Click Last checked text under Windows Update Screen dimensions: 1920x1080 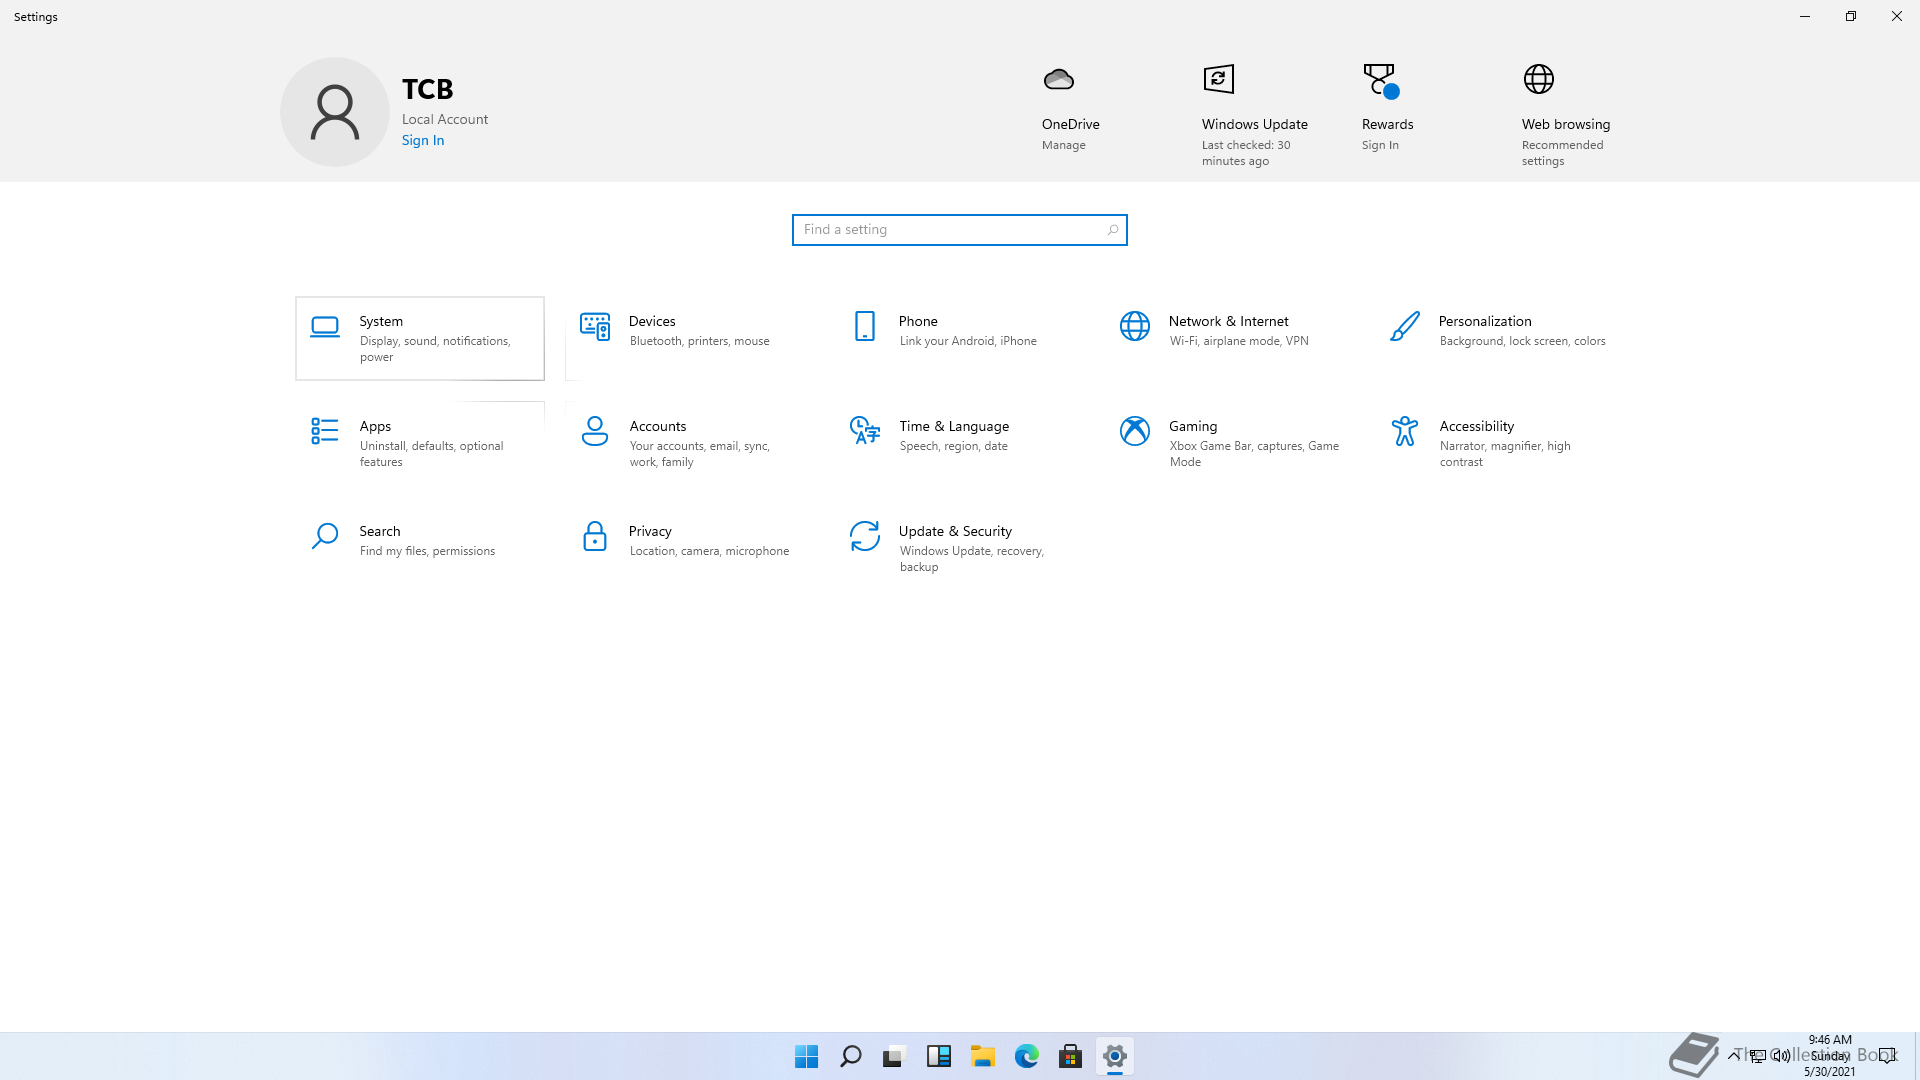pyautogui.click(x=1246, y=153)
